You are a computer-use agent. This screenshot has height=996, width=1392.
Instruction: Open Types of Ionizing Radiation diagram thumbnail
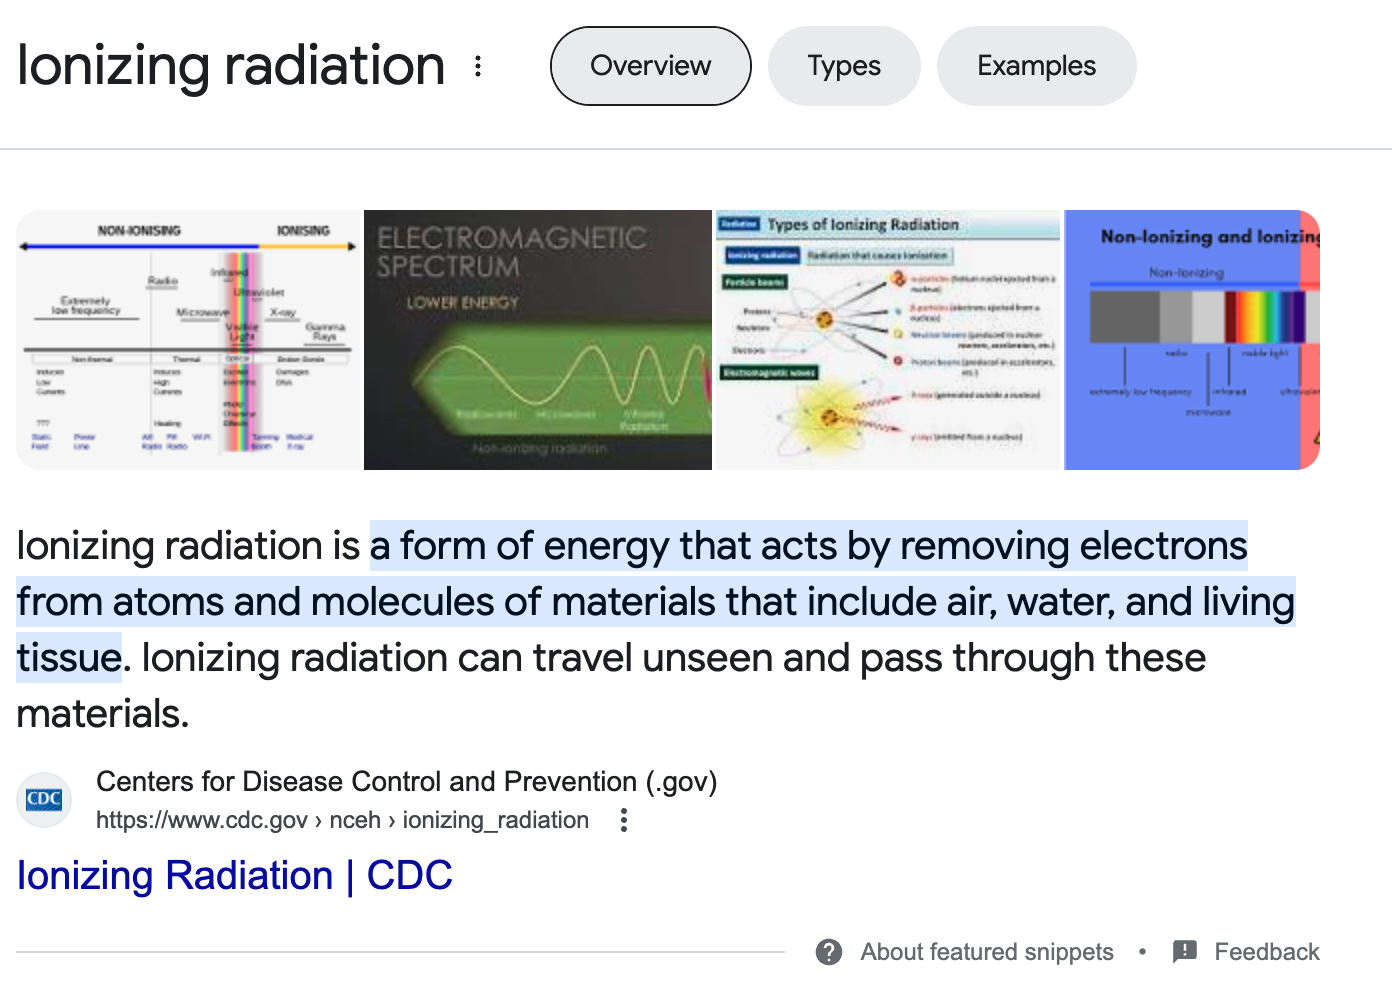pyautogui.click(x=888, y=340)
